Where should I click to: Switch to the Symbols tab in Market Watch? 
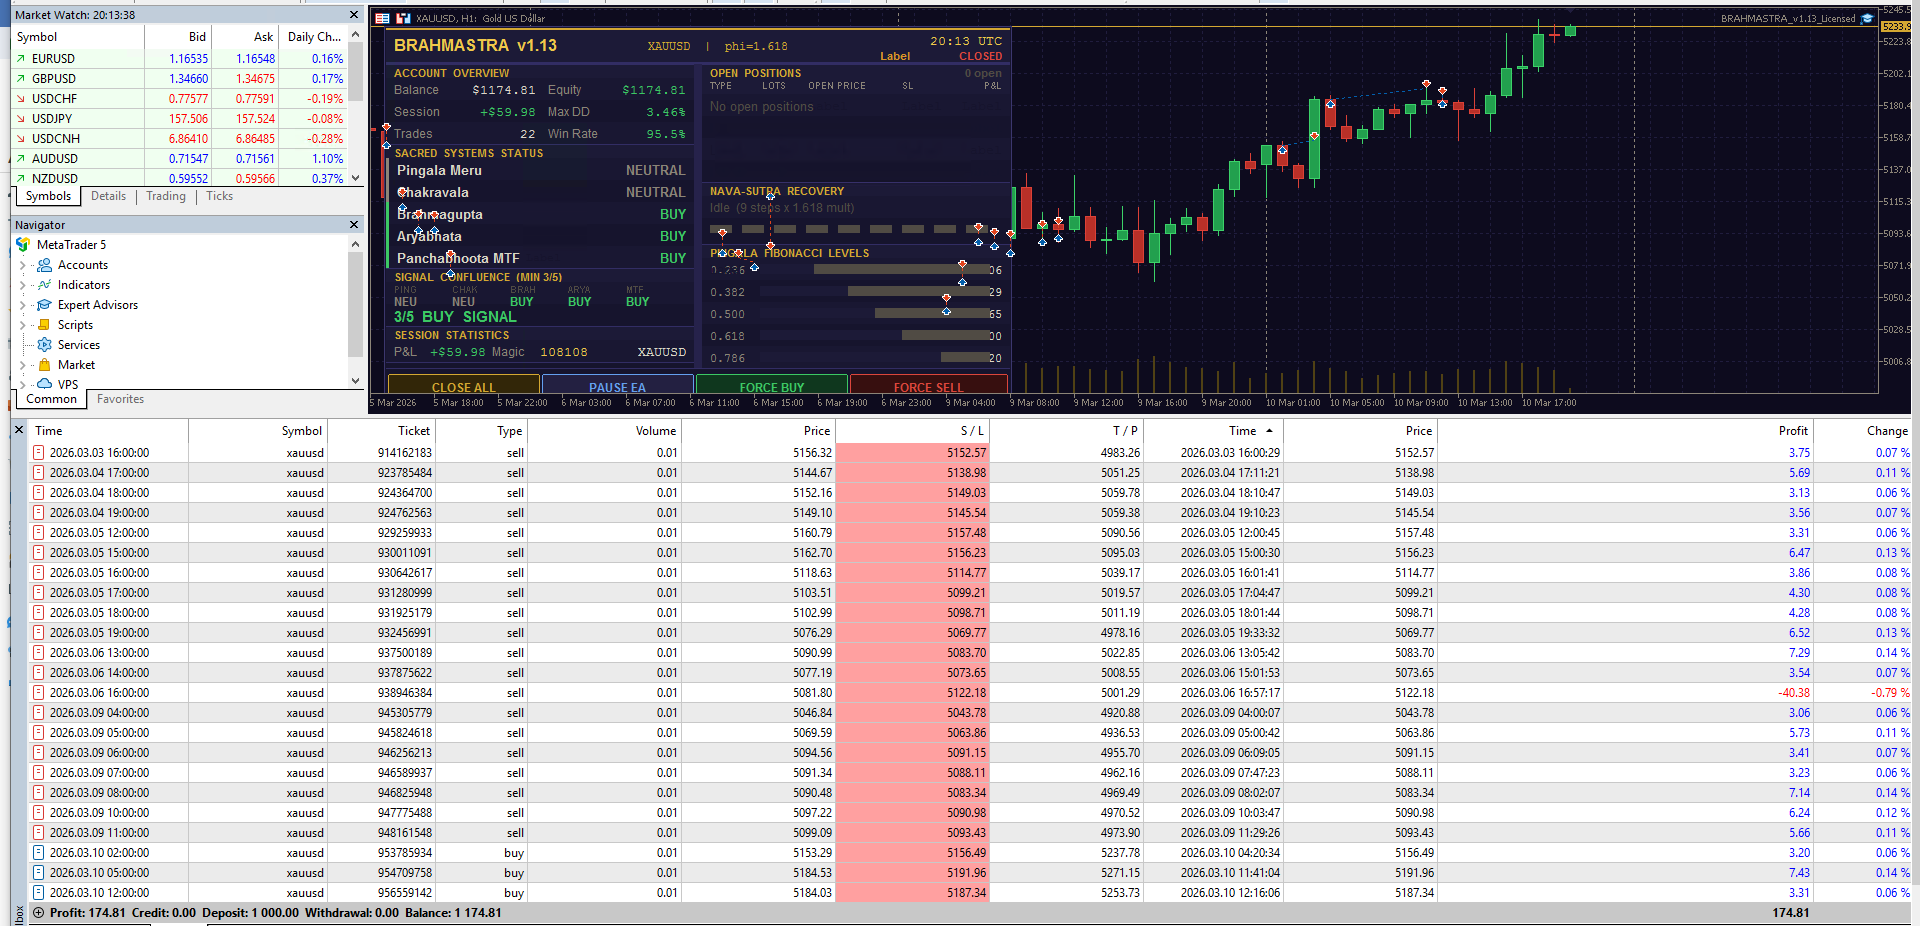[49, 196]
